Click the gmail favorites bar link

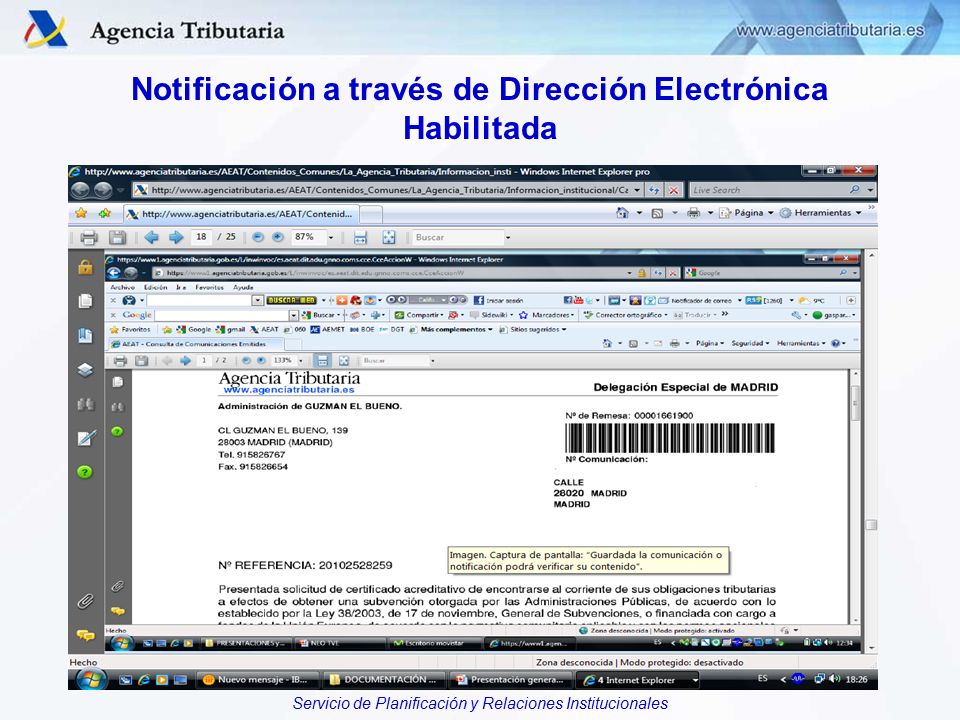[230, 329]
